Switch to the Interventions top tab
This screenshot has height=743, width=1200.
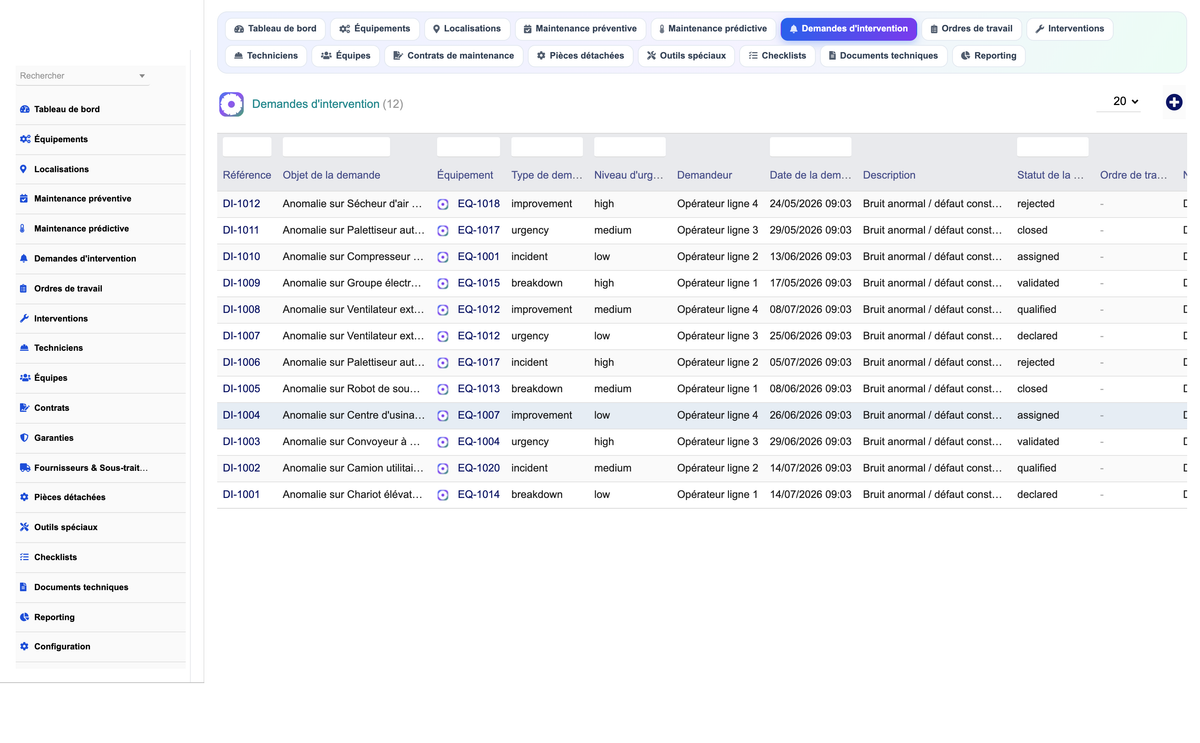tap(1069, 29)
